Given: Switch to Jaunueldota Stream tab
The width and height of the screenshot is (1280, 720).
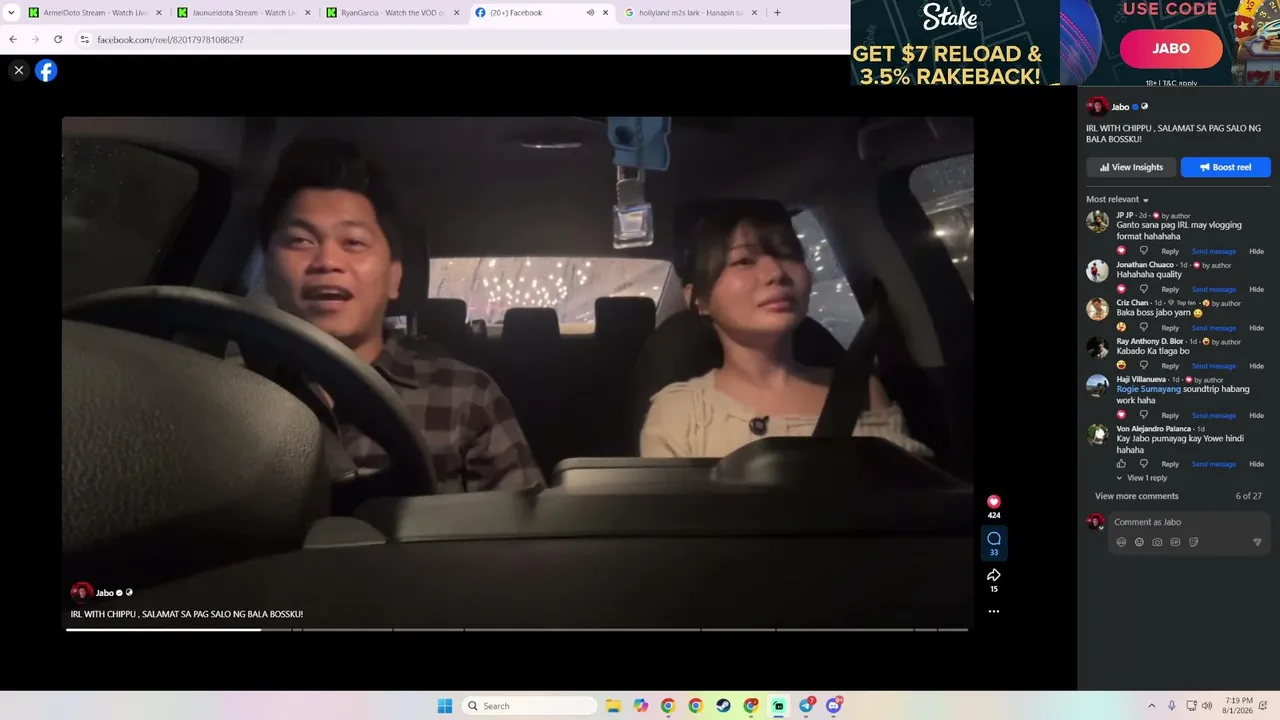Looking at the screenshot, I should click(244, 13).
